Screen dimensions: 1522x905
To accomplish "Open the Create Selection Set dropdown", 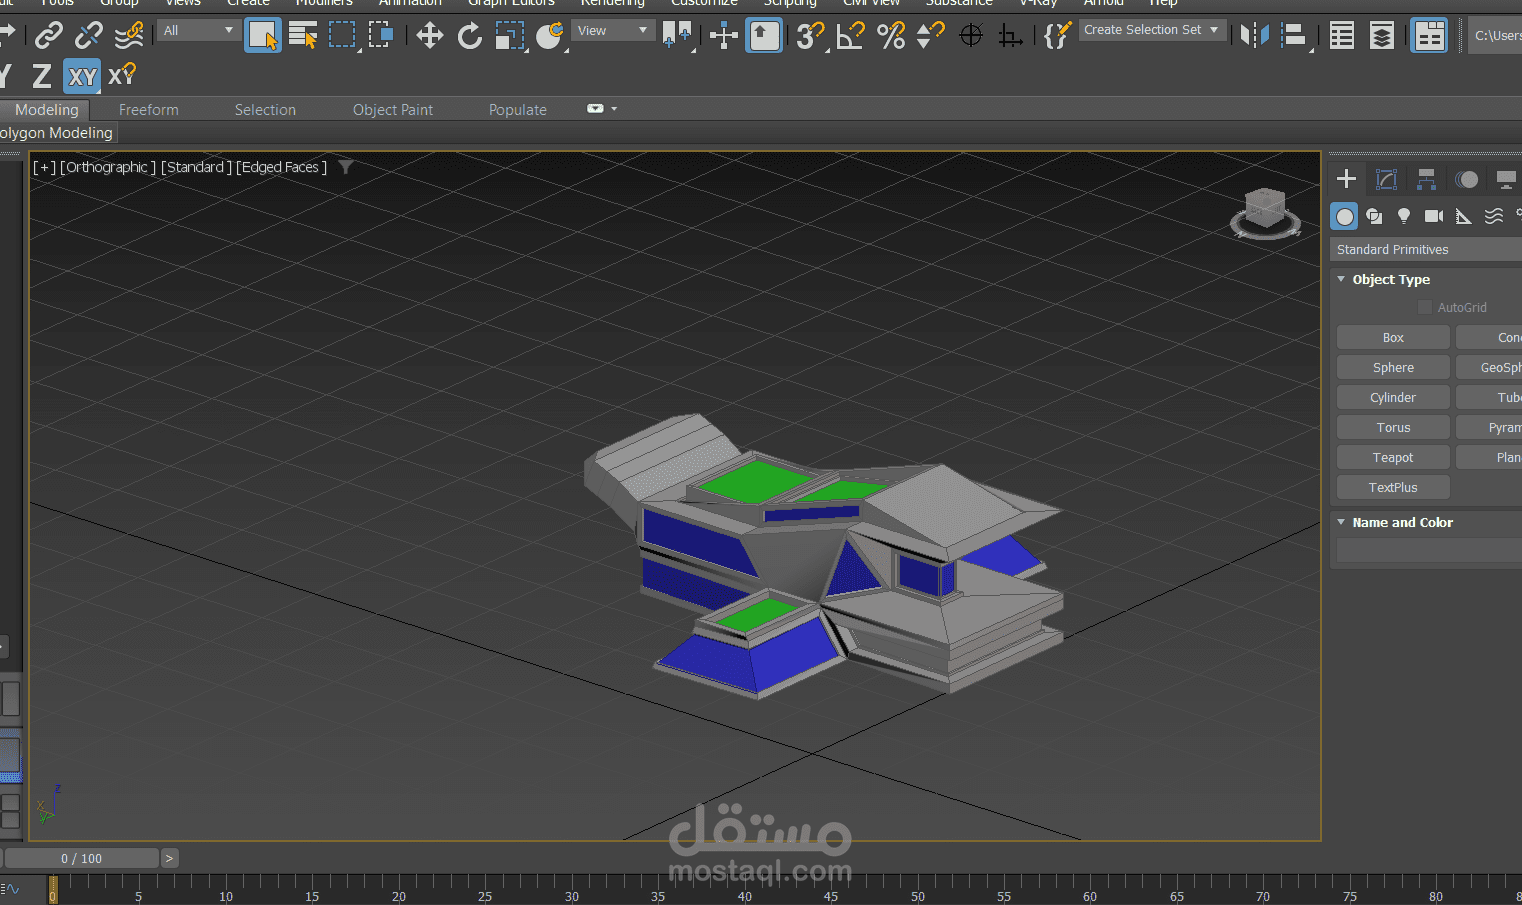I will [x=1151, y=30].
